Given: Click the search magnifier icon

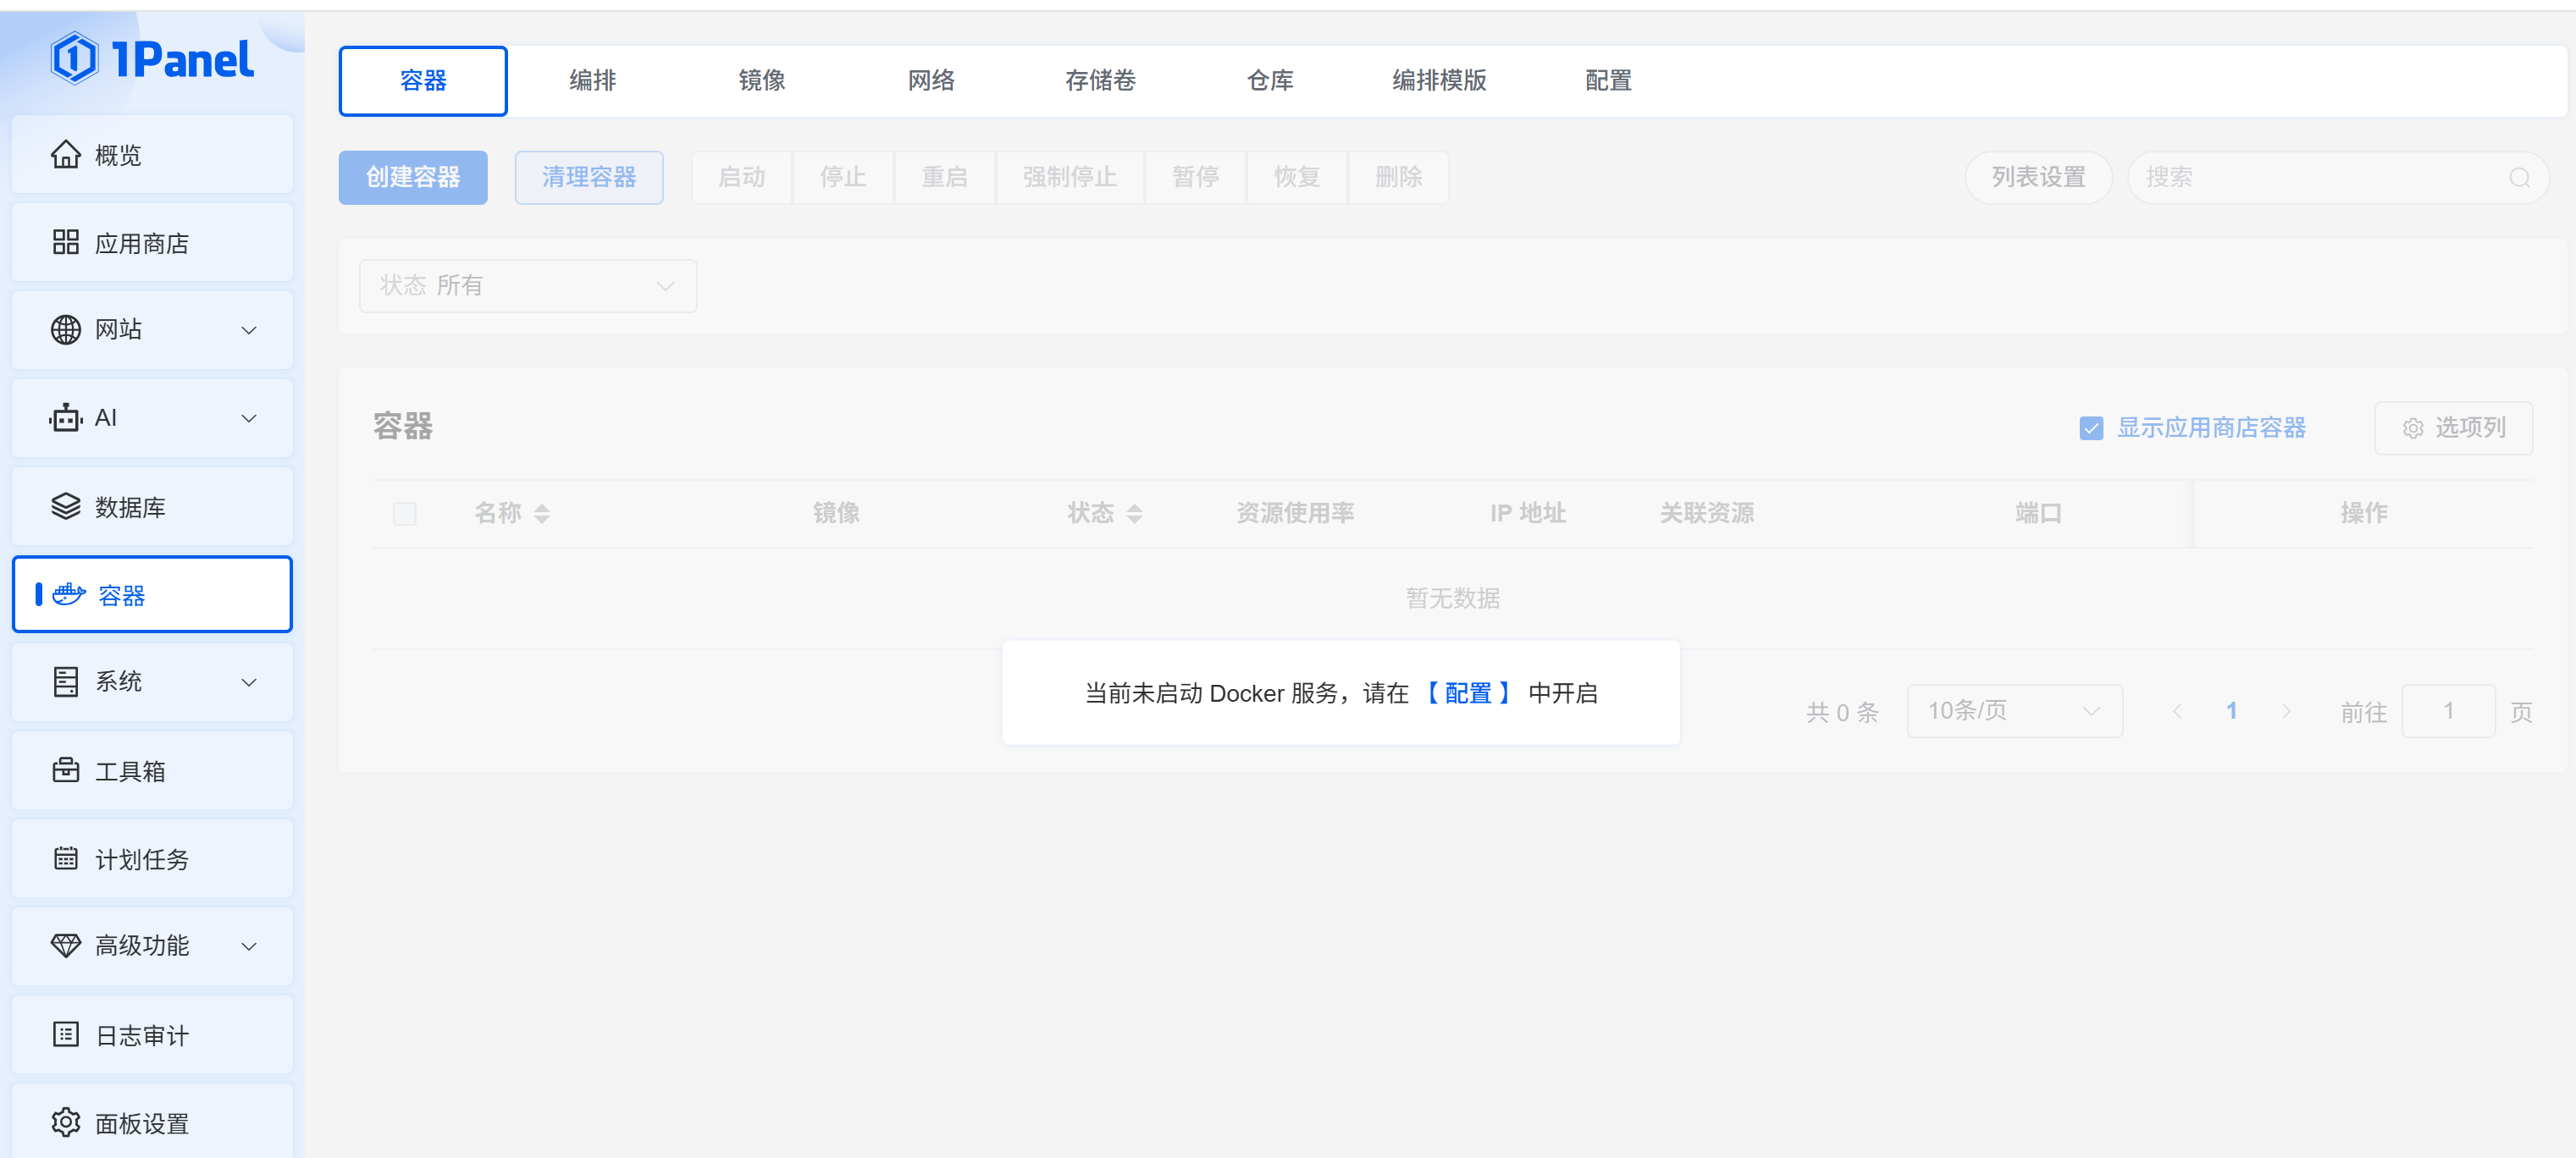Looking at the screenshot, I should 2519,178.
